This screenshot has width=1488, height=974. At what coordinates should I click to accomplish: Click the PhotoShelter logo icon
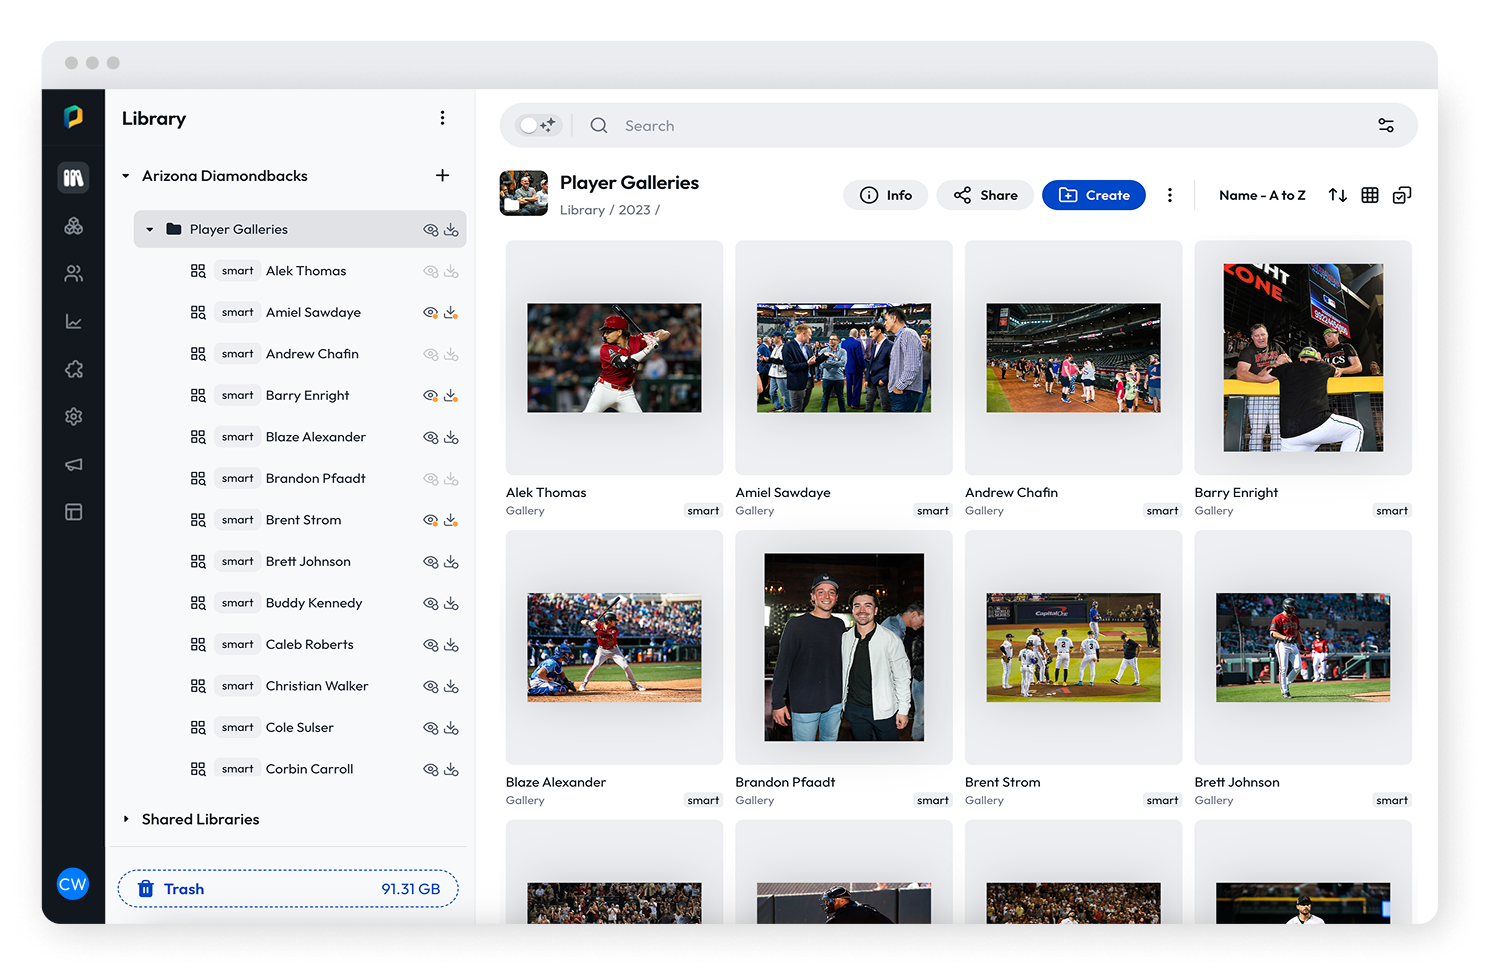(x=73, y=117)
